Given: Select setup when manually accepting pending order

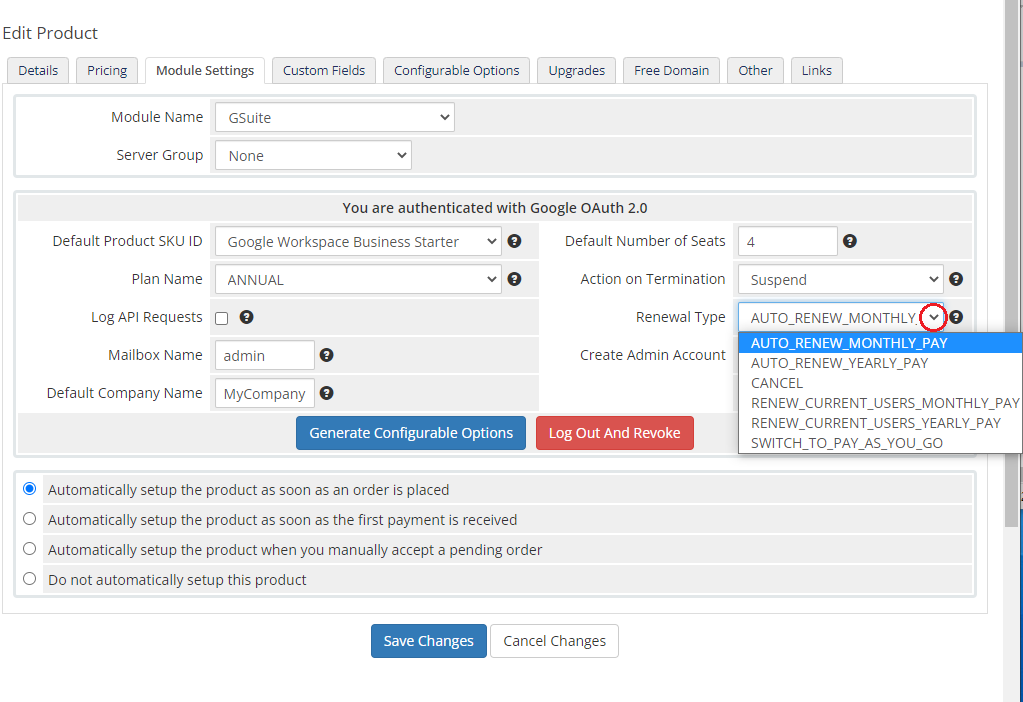Looking at the screenshot, I should [x=29, y=549].
